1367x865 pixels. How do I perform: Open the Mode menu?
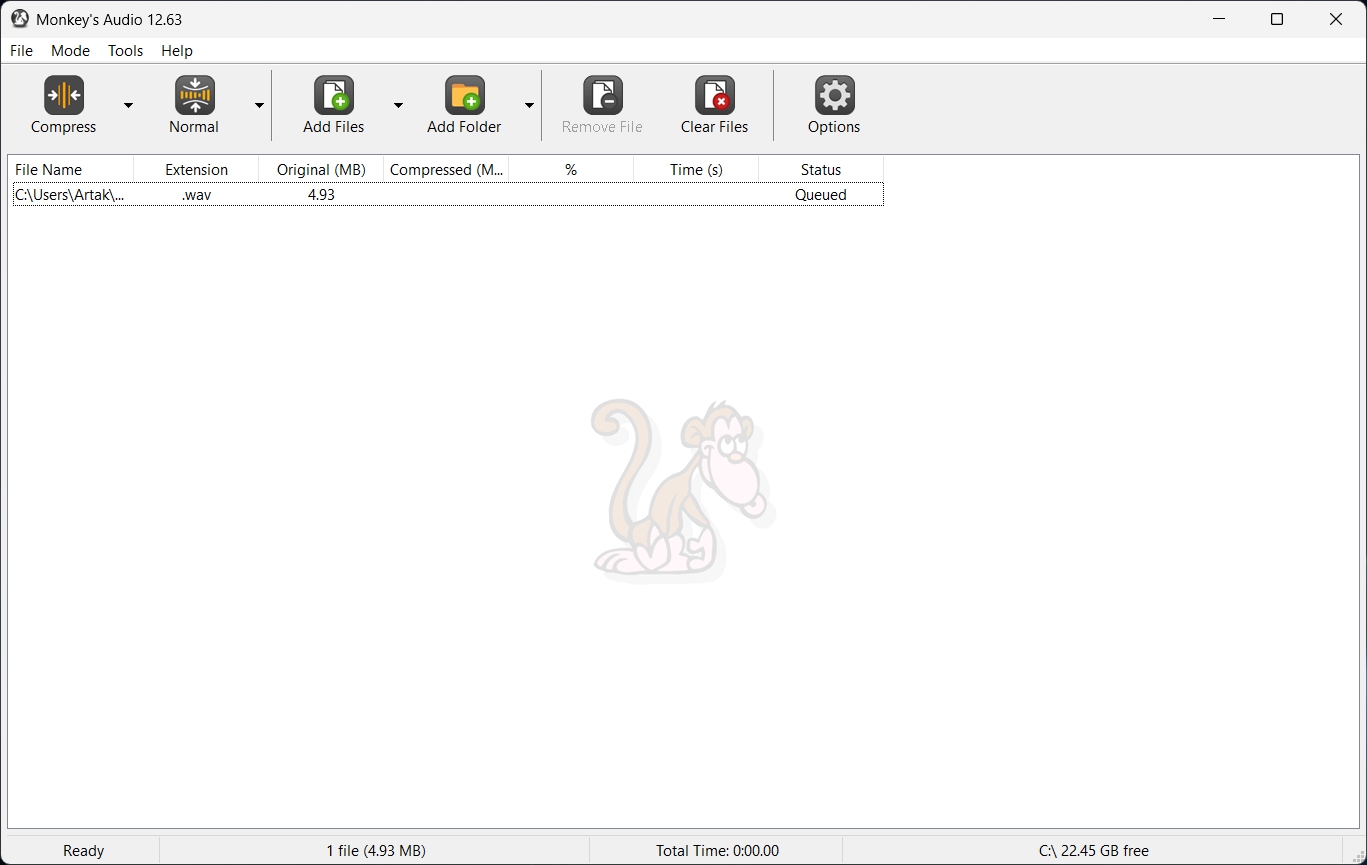pos(70,51)
